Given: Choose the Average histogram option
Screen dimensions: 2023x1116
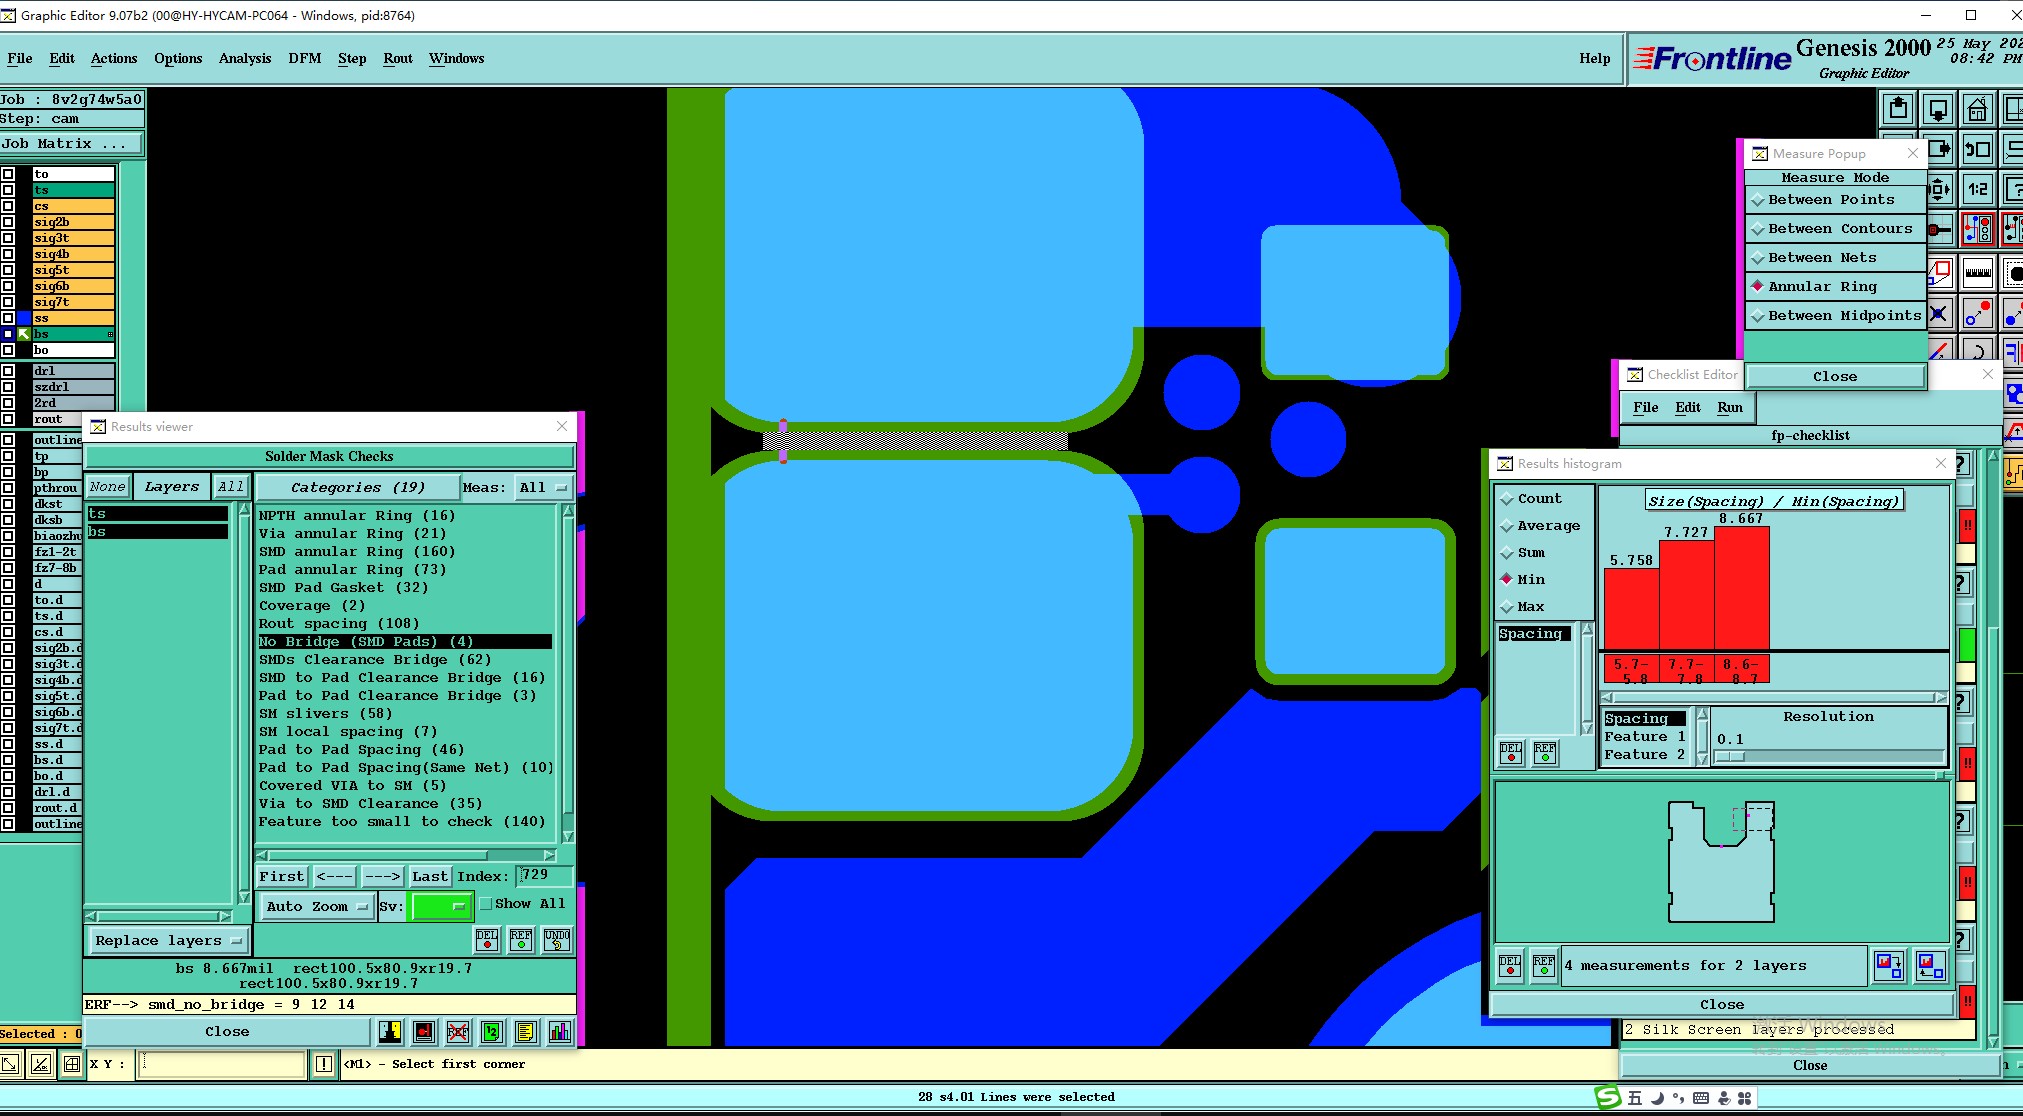Looking at the screenshot, I should (x=1548, y=526).
